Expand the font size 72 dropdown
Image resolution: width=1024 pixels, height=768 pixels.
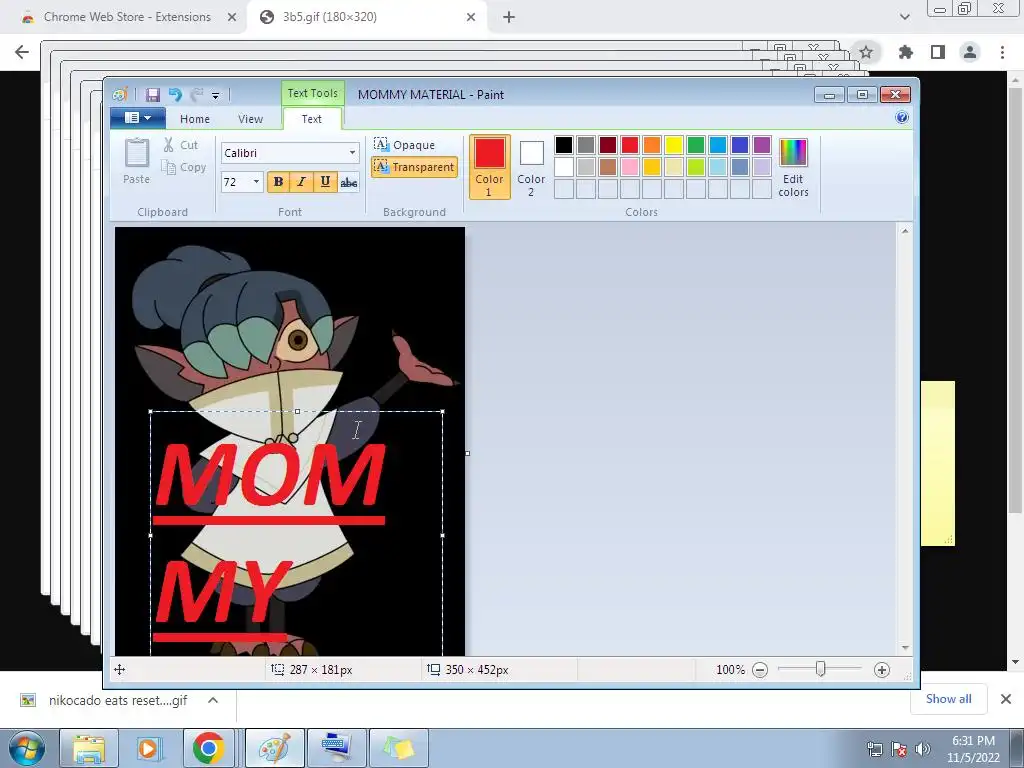(256, 182)
